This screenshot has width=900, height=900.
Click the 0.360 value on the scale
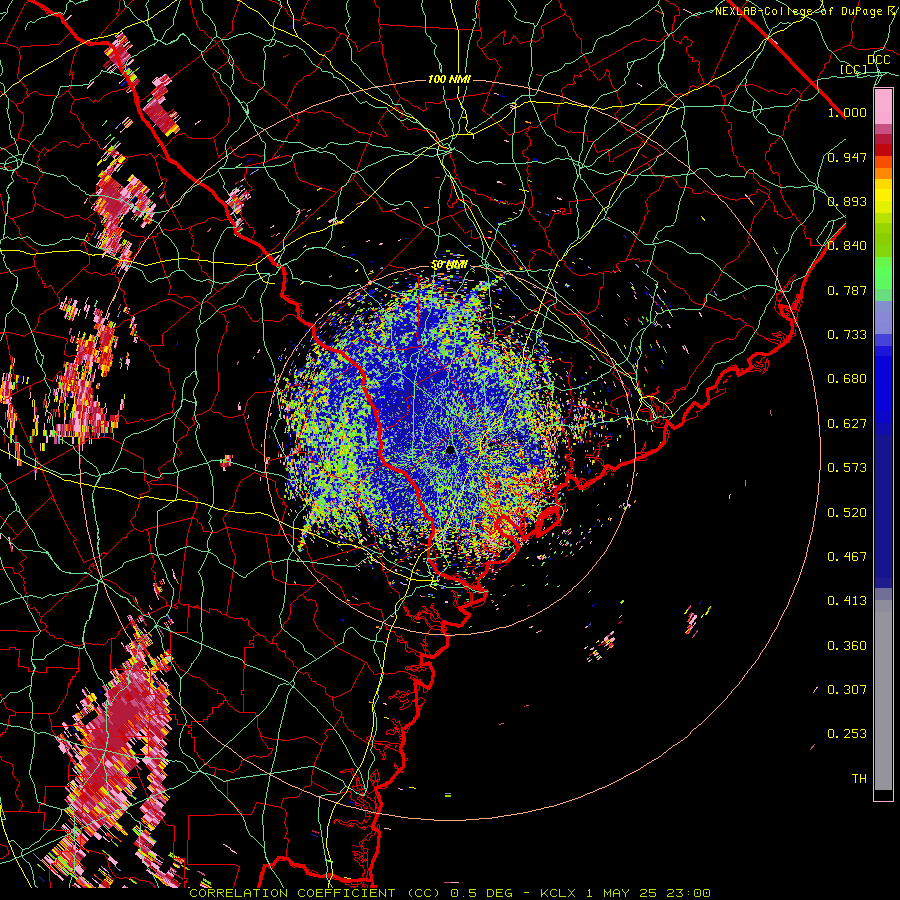click(847, 646)
